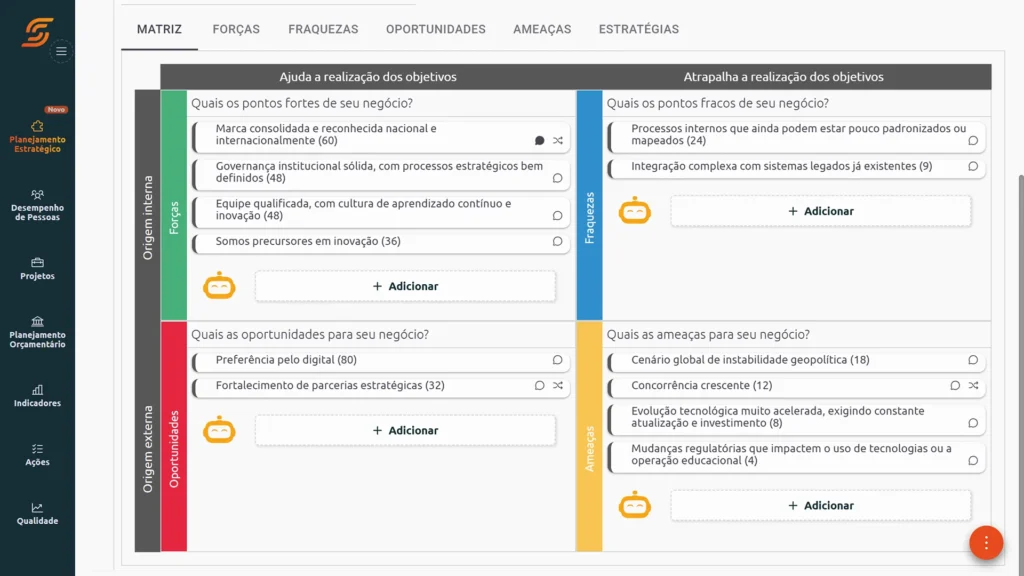Viewport: 1024px width, 576px height.
Task: Click AI robot icon in Oportunidades quadrant
Action: coord(219,430)
